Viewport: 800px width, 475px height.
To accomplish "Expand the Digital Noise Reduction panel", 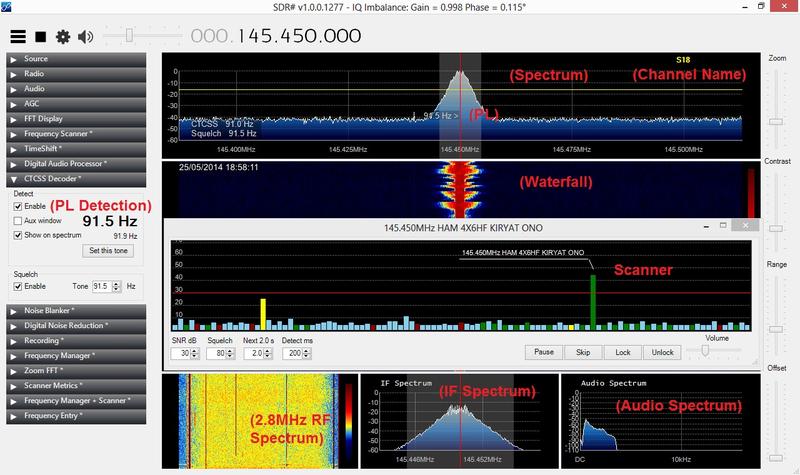I will click(76, 326).
